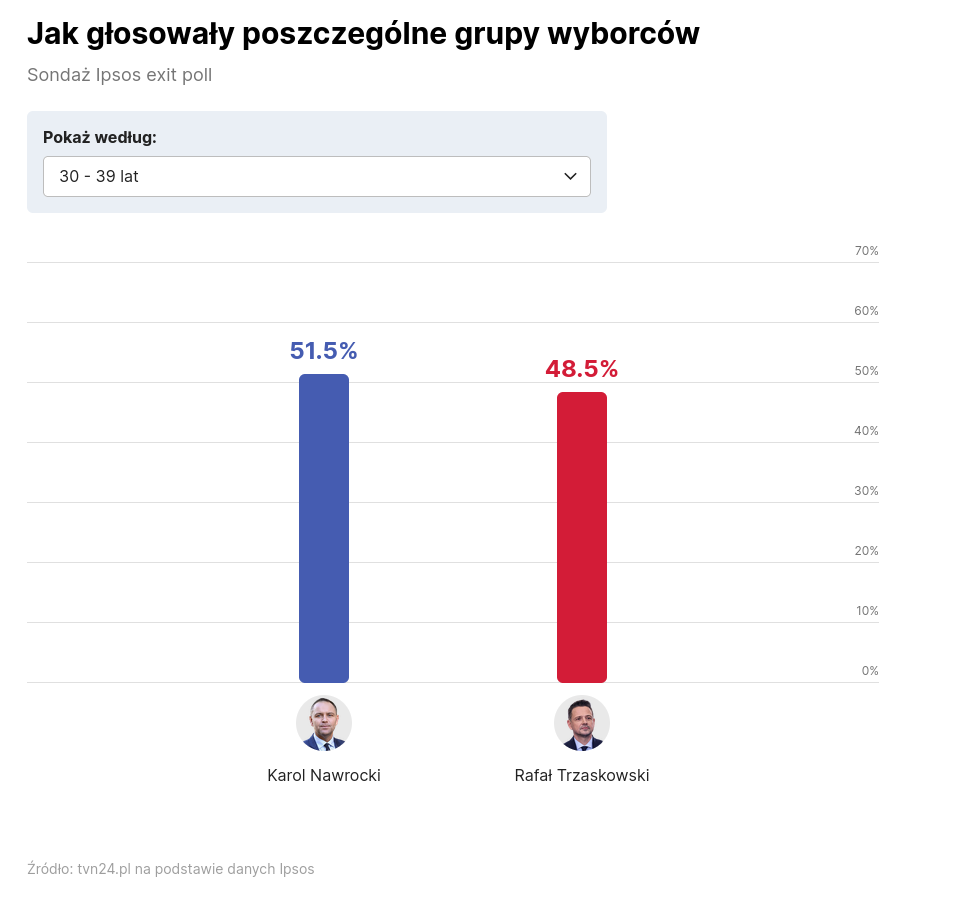The width and height of the screenshot is (974, 908).
Task: Click the 48.5% value label
Action: (582, 369)
